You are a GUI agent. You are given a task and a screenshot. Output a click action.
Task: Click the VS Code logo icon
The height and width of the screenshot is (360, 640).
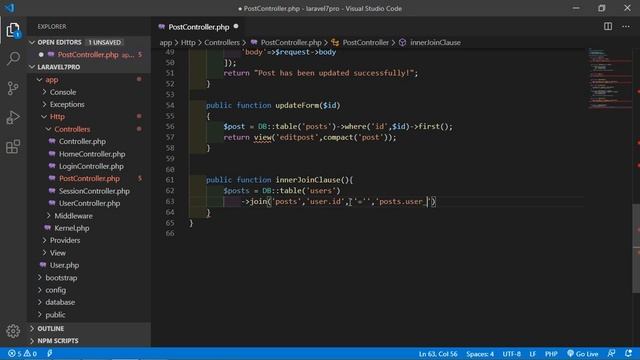tap(9, 8)
